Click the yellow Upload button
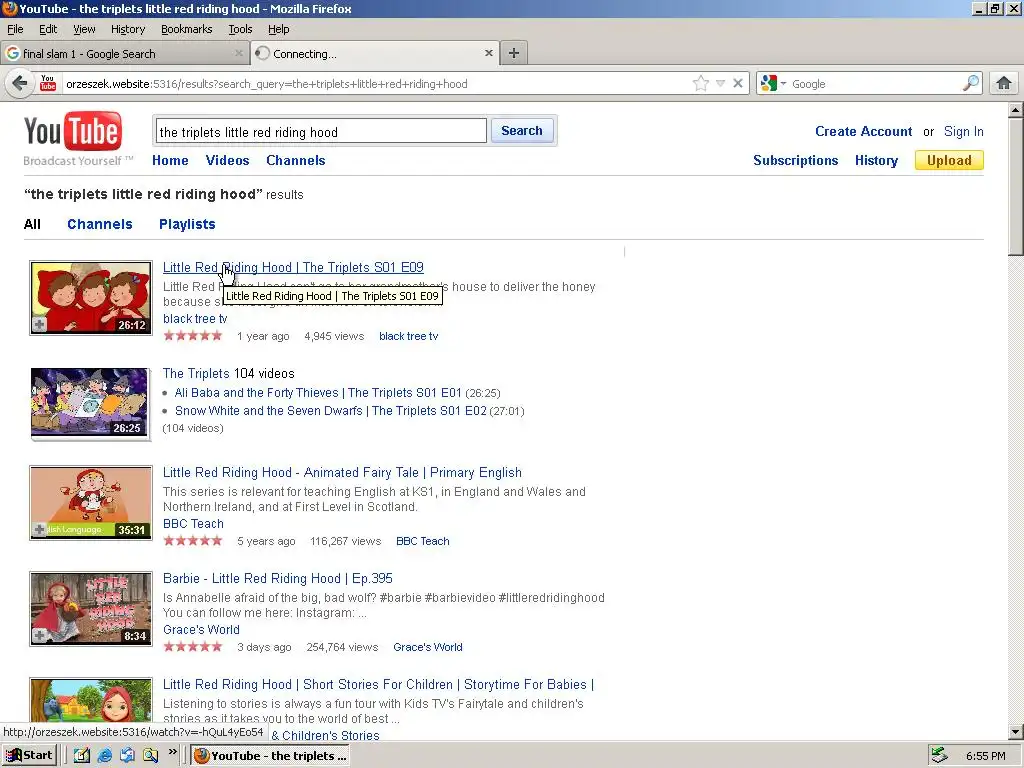Viewport: 1024px width, 768px height. [x=949, y=161]
